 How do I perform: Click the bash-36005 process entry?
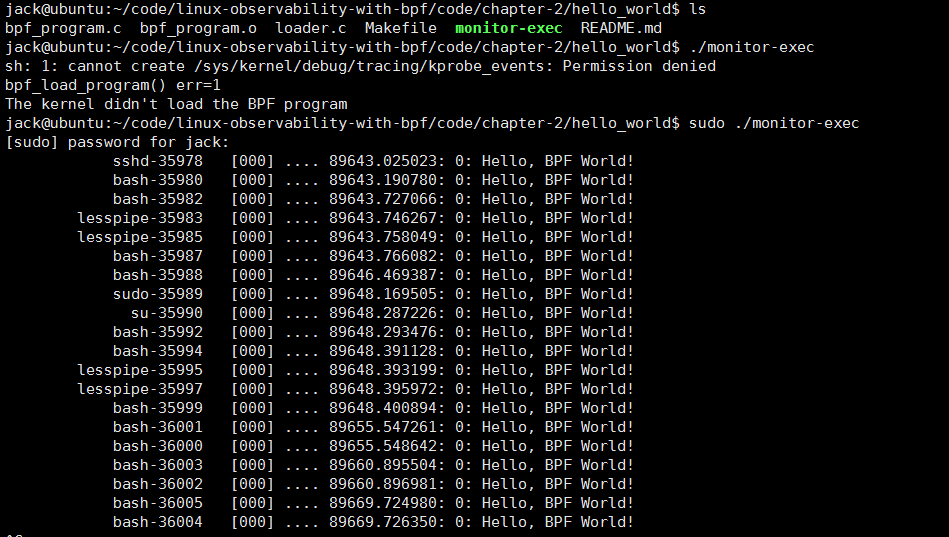point(157,503)
